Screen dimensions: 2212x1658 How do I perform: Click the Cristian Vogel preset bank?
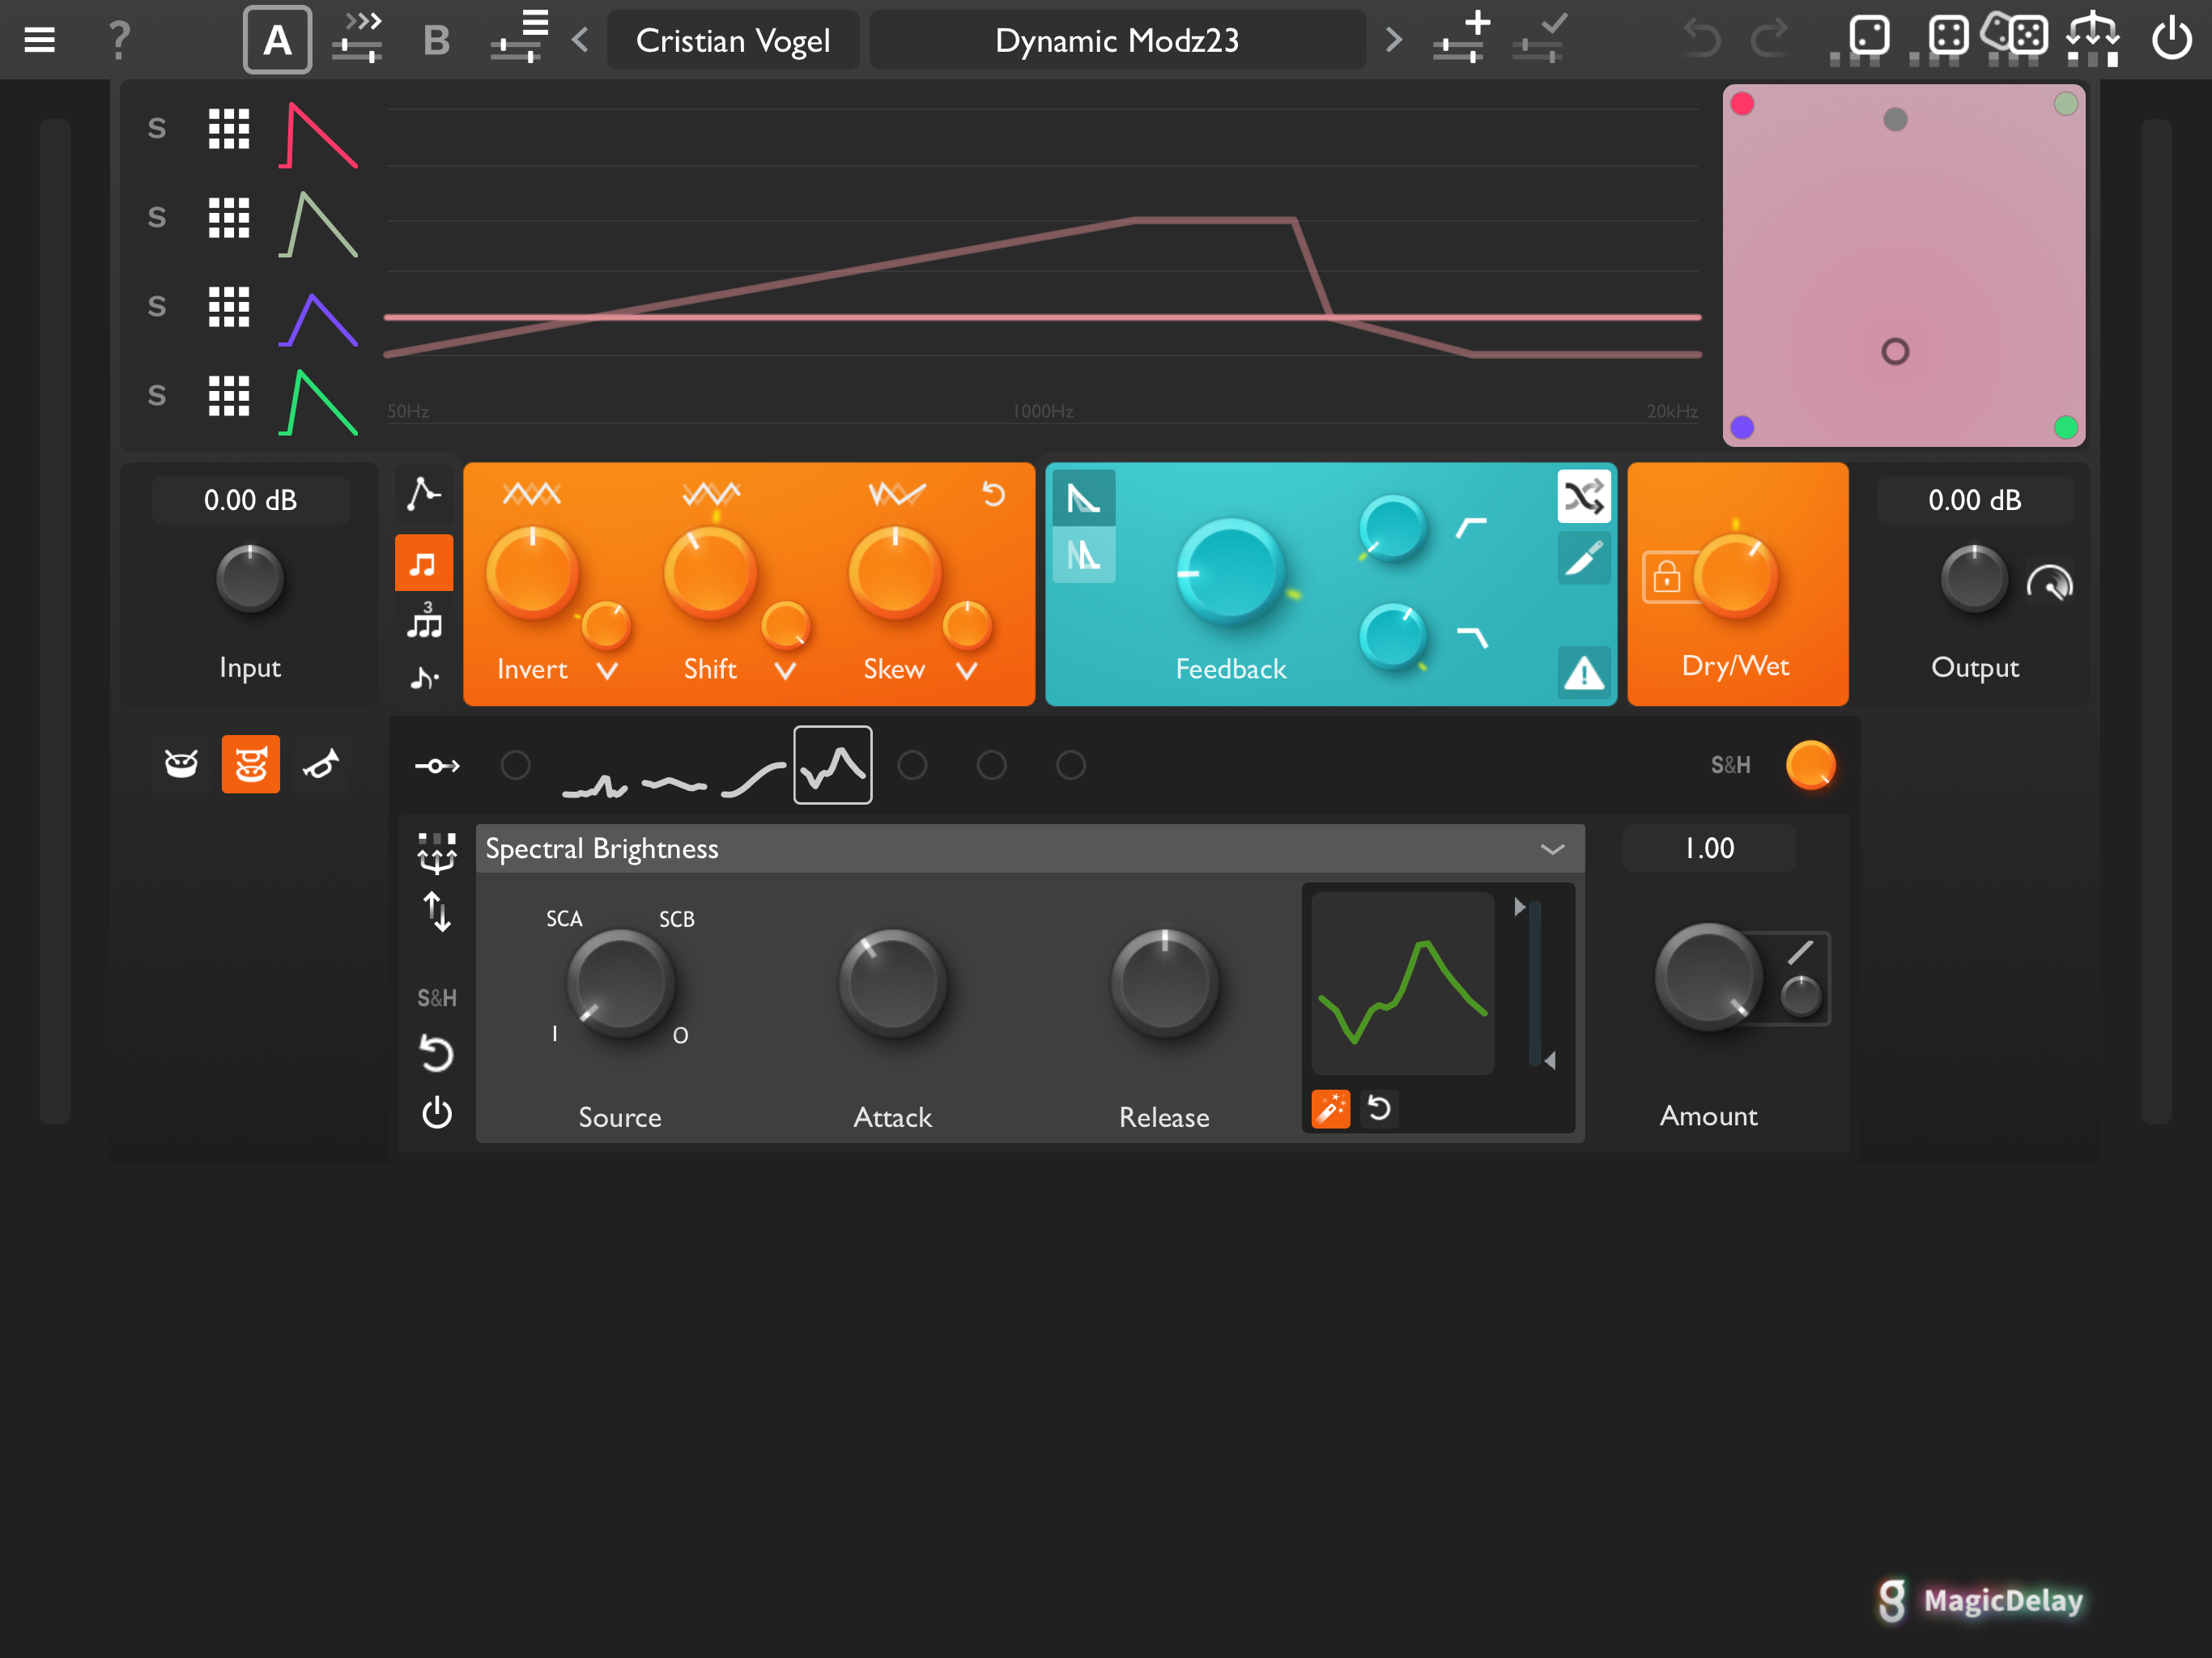pos(733,40)
